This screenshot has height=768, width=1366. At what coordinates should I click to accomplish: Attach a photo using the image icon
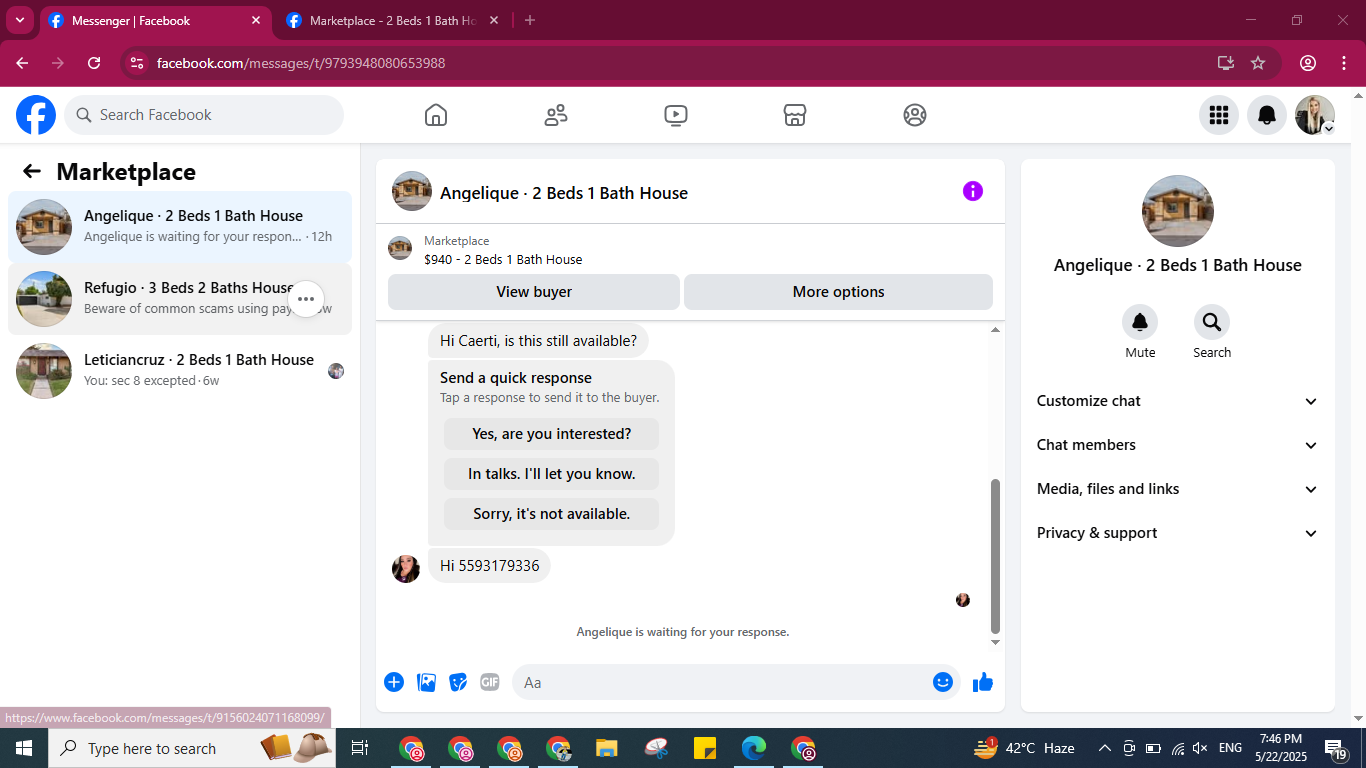point(426,682)
